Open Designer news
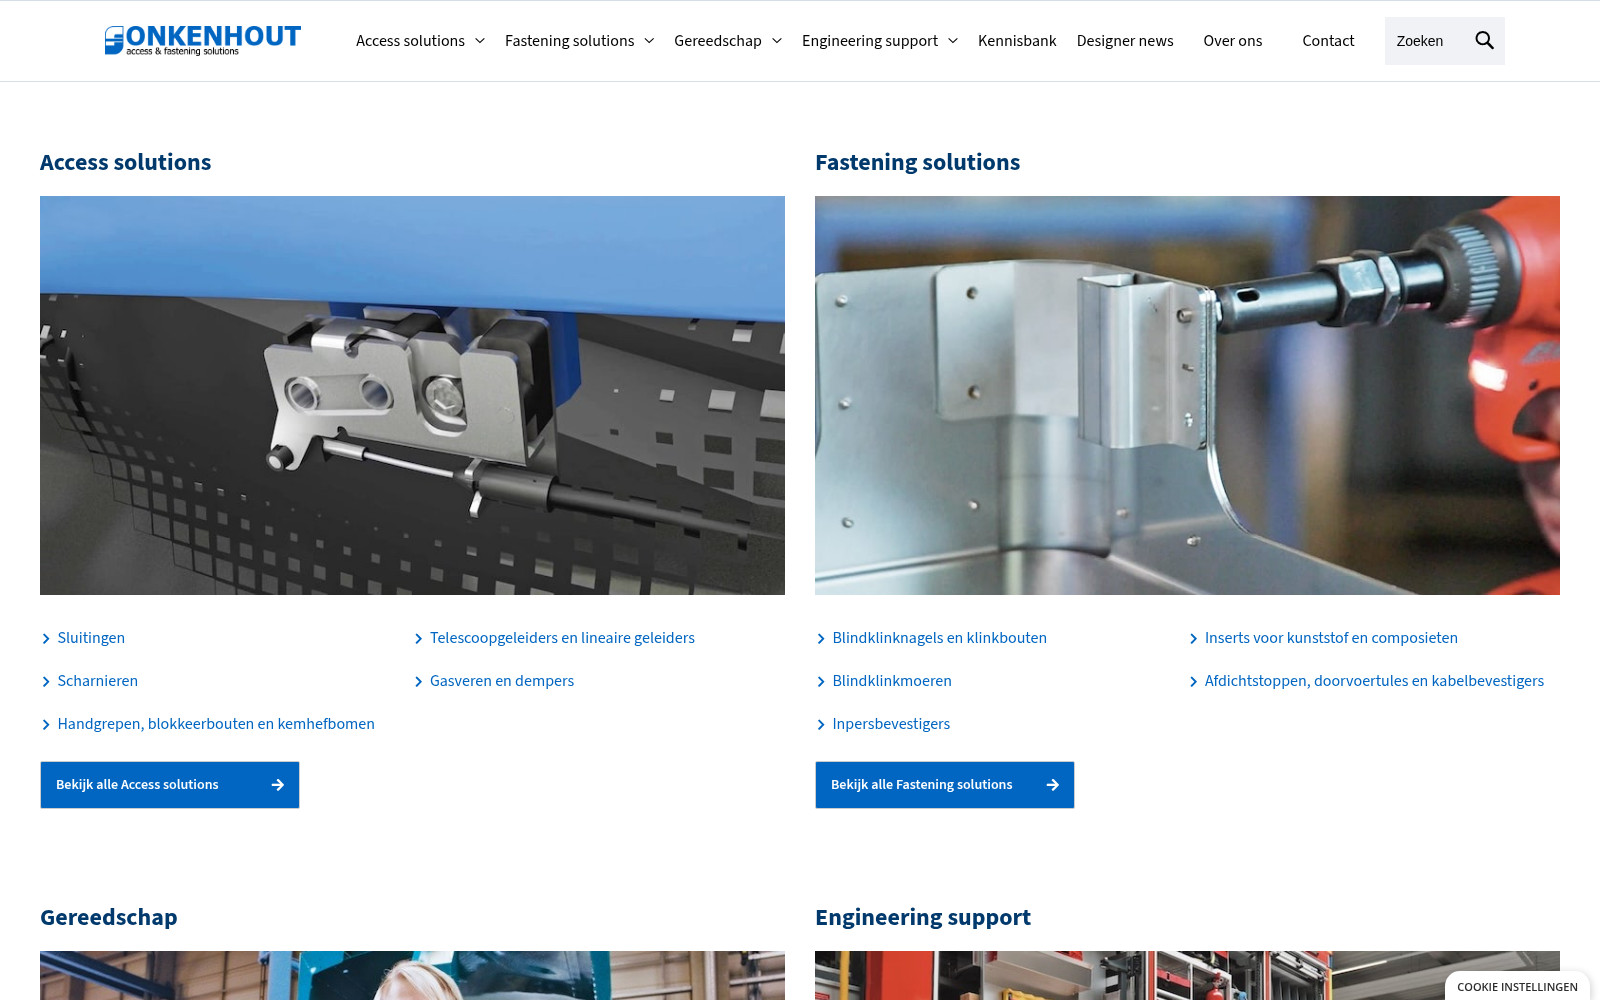Viewport: 1600px width, 1000px height. tap(1125, 41)
